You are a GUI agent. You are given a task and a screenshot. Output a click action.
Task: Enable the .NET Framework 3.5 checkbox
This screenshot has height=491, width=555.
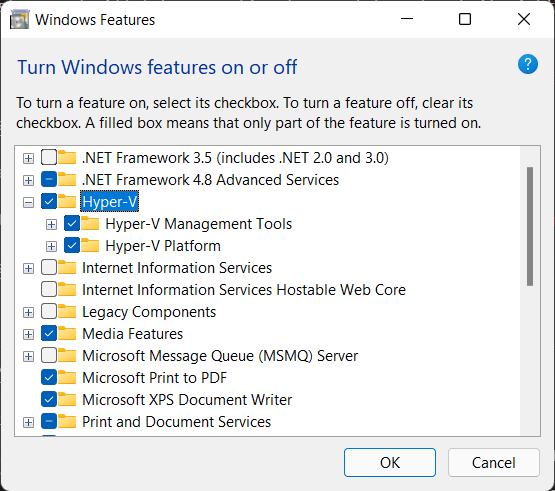49,158
